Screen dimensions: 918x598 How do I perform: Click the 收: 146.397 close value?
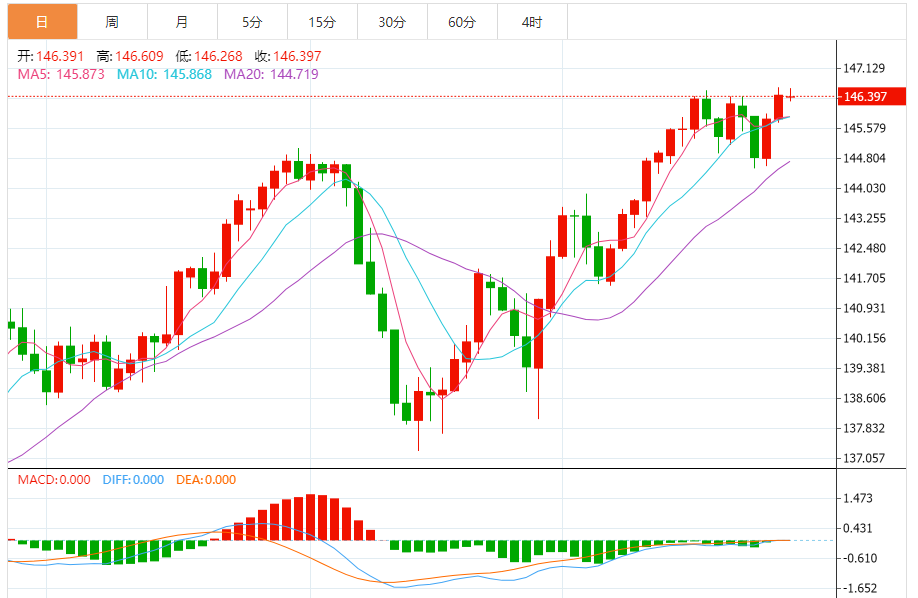pyautogui.click(x=288, y=56)
